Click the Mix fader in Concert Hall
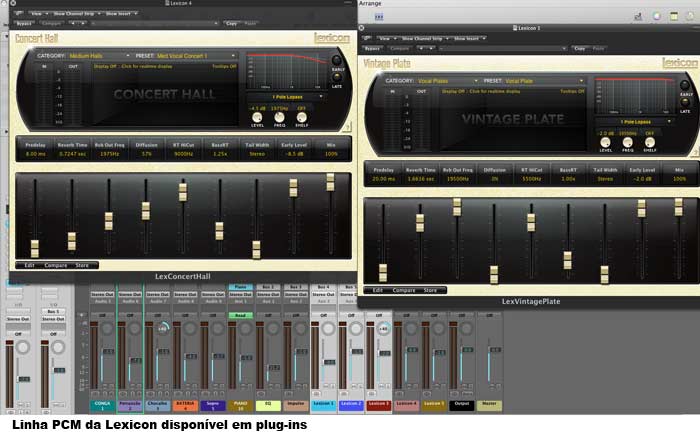 (330, 182)
